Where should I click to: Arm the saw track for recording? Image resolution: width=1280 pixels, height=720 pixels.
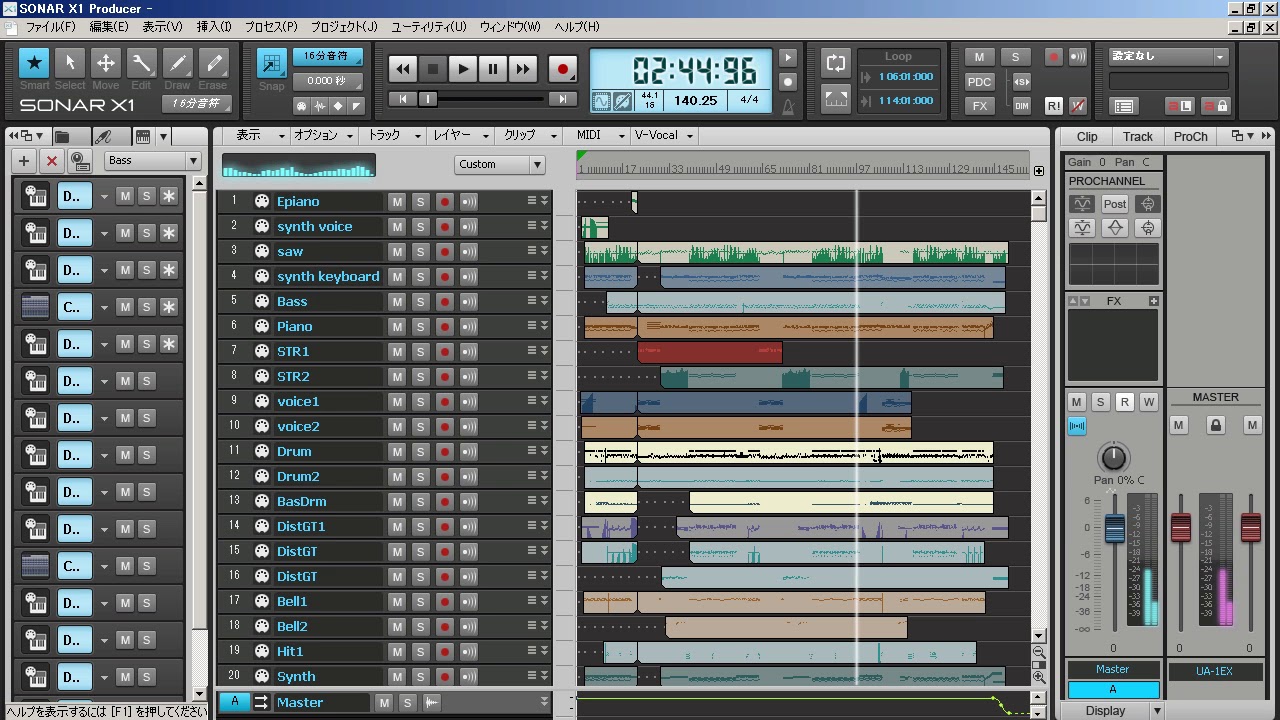(445, 251)
